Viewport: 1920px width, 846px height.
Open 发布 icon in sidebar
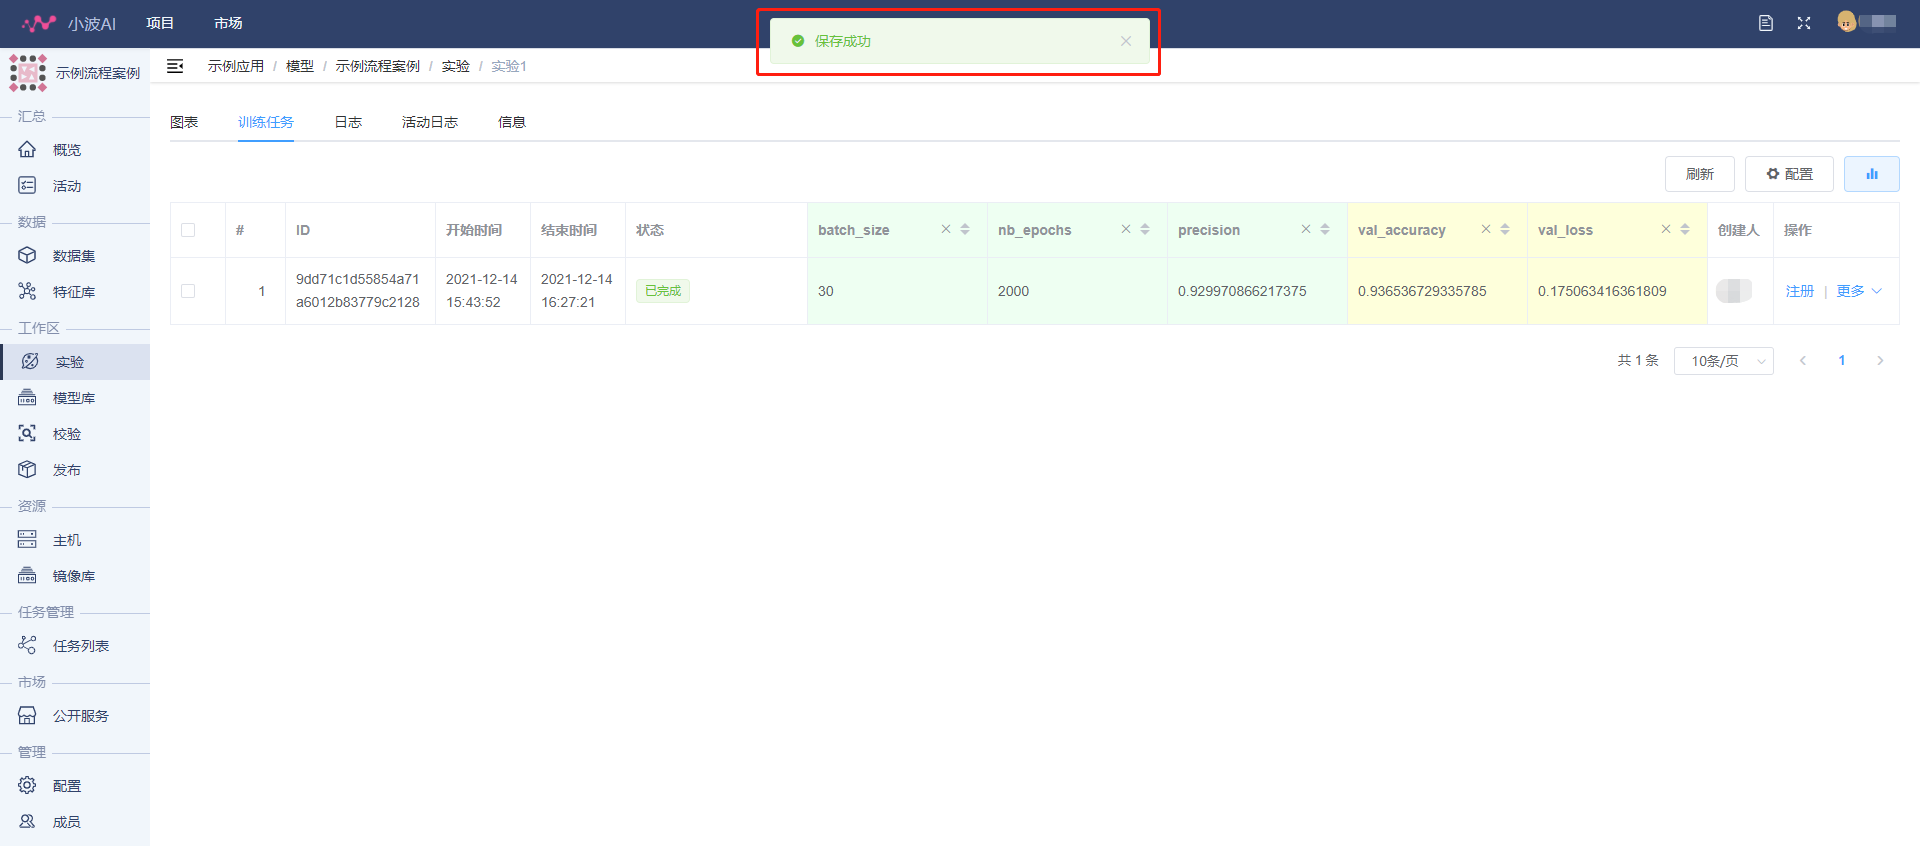(x=27, y=470)
